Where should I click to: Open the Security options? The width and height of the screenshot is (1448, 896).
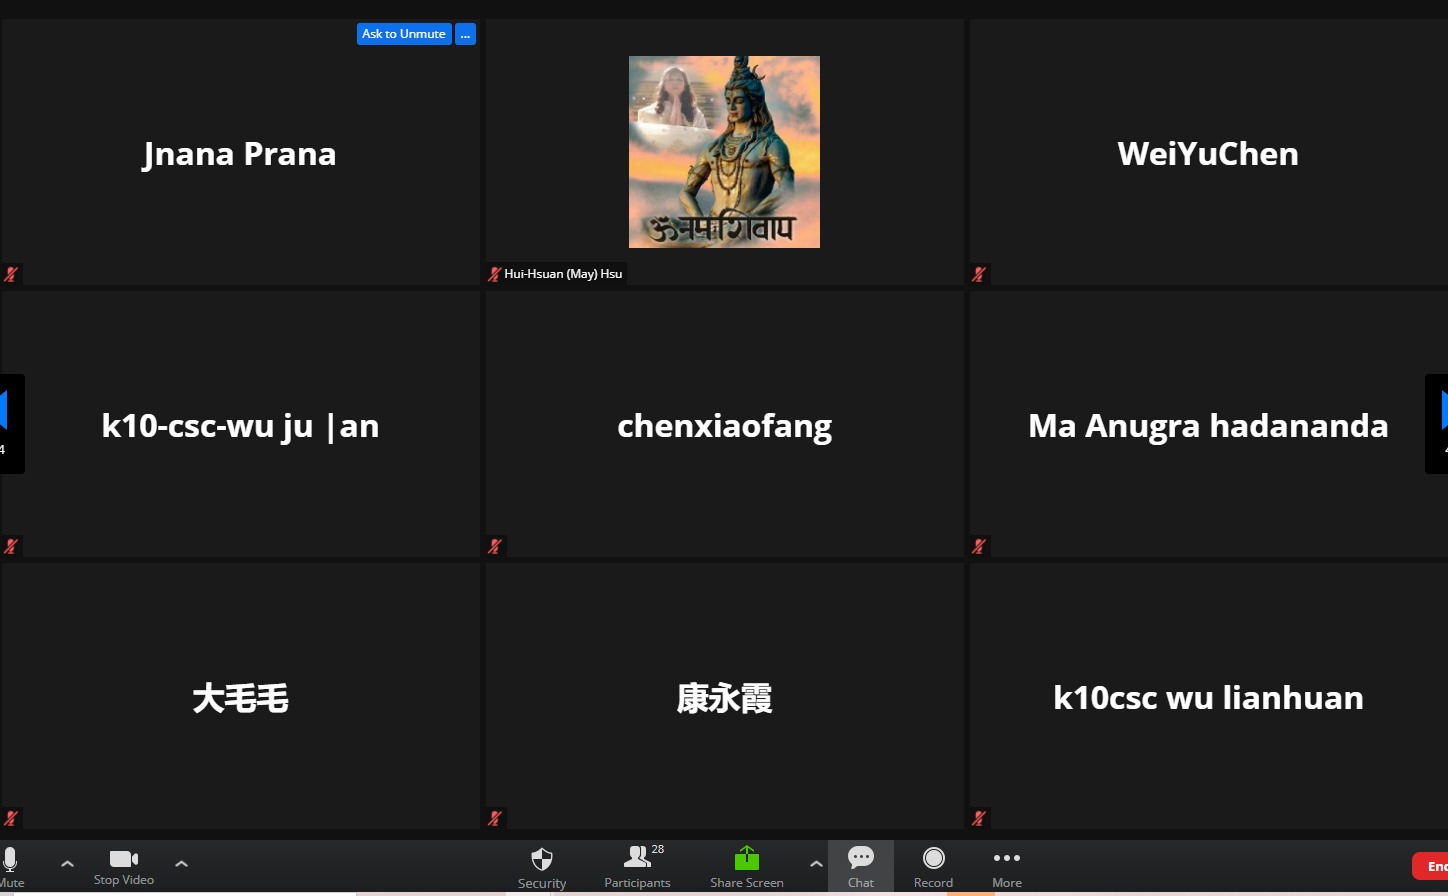[542, 866]
